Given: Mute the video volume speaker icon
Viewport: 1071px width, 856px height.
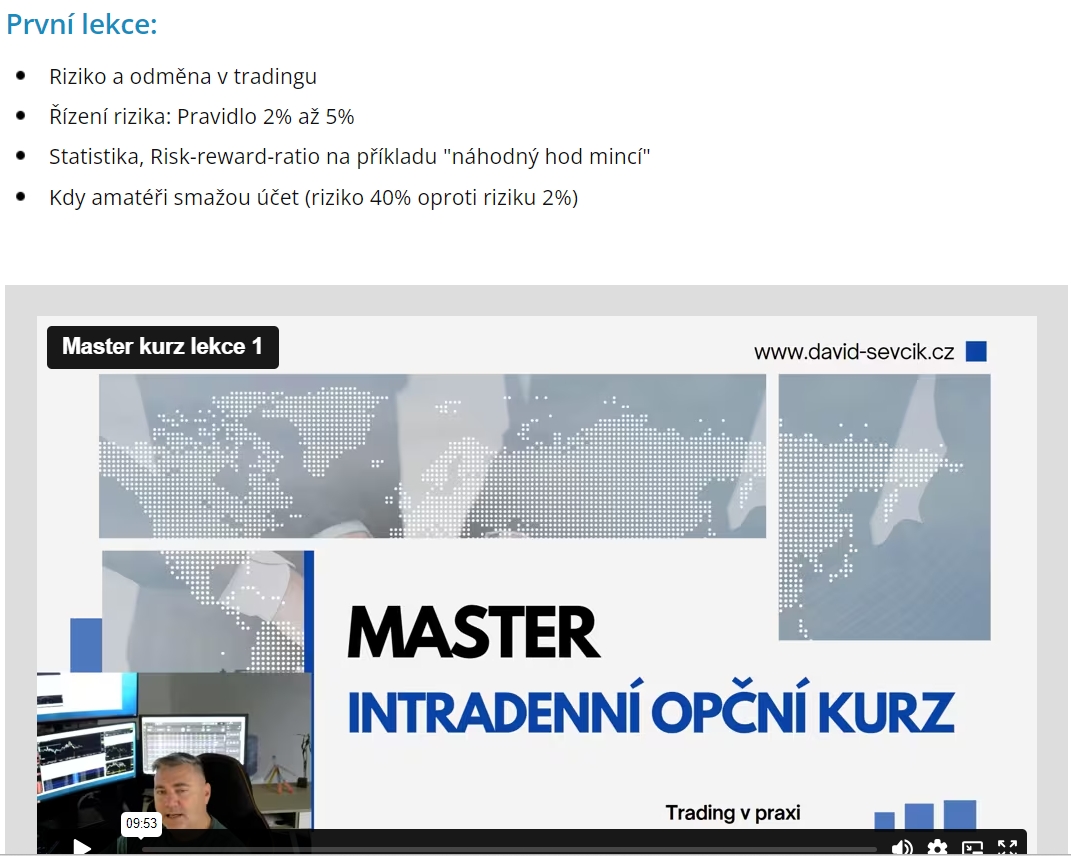Looking at the screenshot, I should coord(902,848).
